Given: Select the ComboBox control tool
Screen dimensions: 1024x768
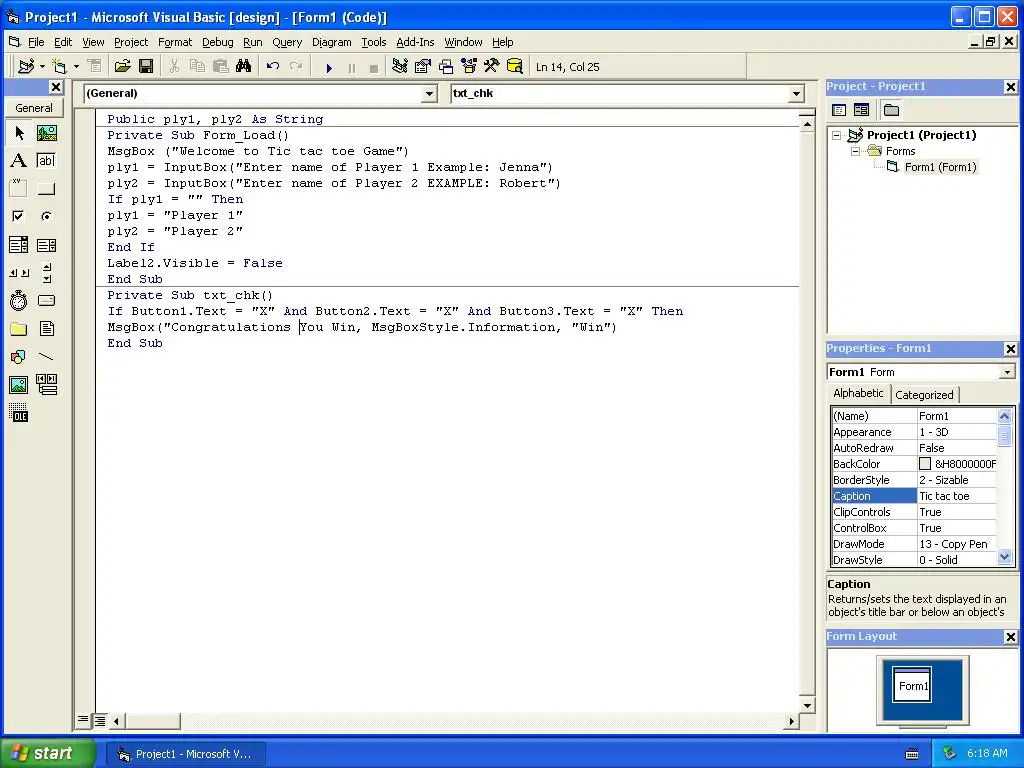Looking at the screenshot, I should click(19, 245).
